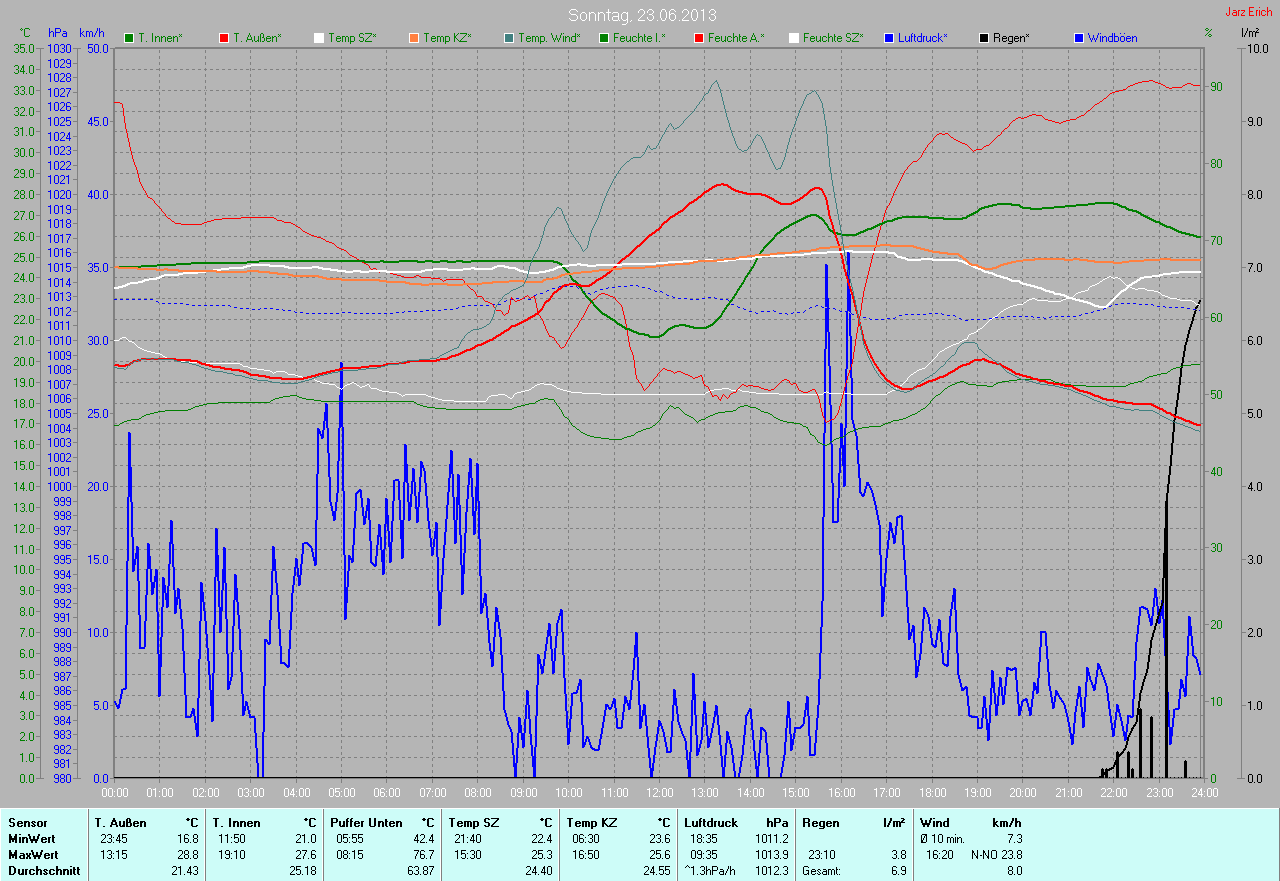
Task: Click the MaxWert row label
Action: tap(33, 855)
